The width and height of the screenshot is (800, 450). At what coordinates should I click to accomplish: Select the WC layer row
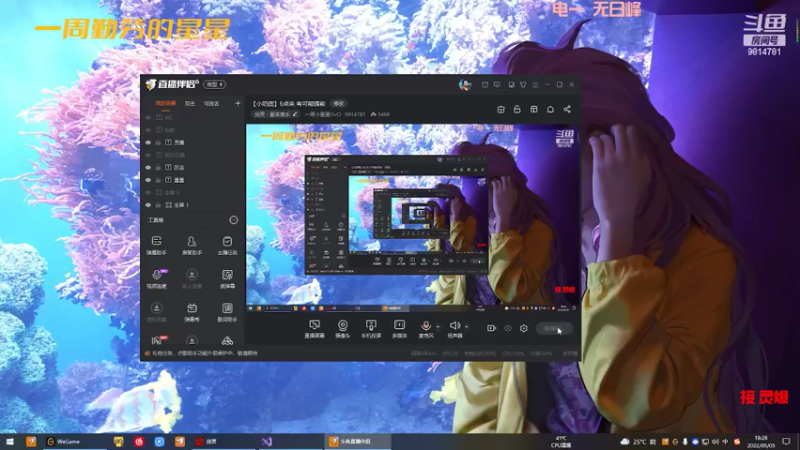192,117
